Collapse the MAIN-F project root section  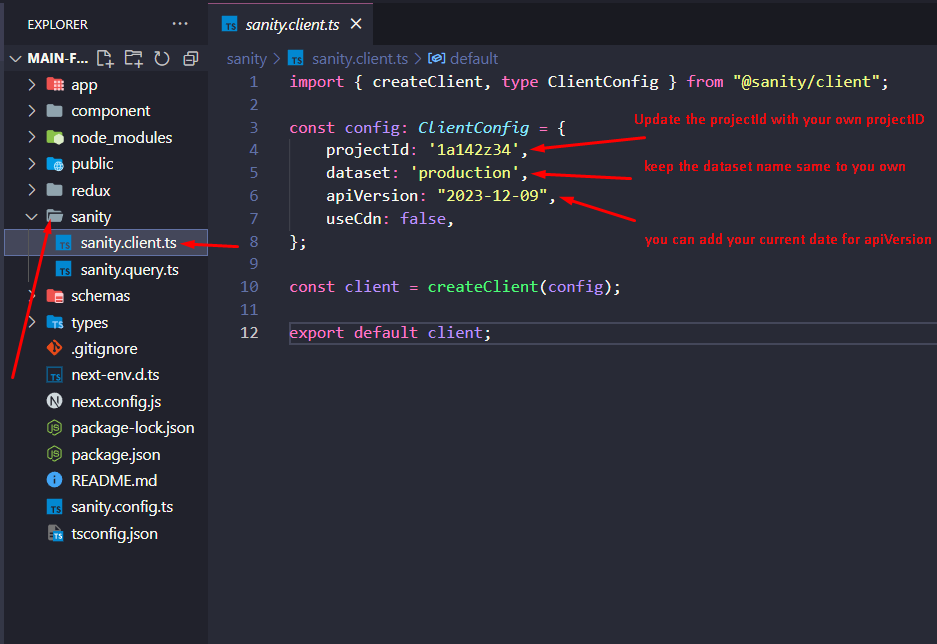[15, 59]
